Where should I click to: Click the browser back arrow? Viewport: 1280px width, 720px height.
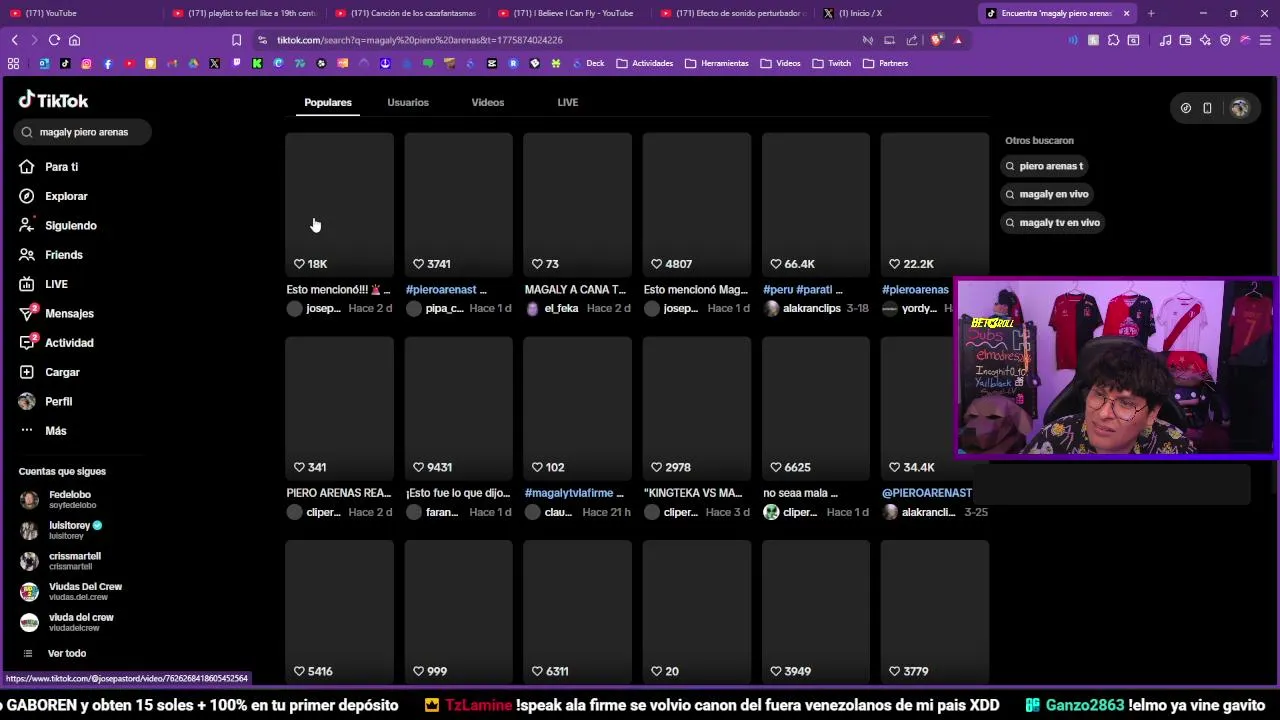[x=14, y=40]
